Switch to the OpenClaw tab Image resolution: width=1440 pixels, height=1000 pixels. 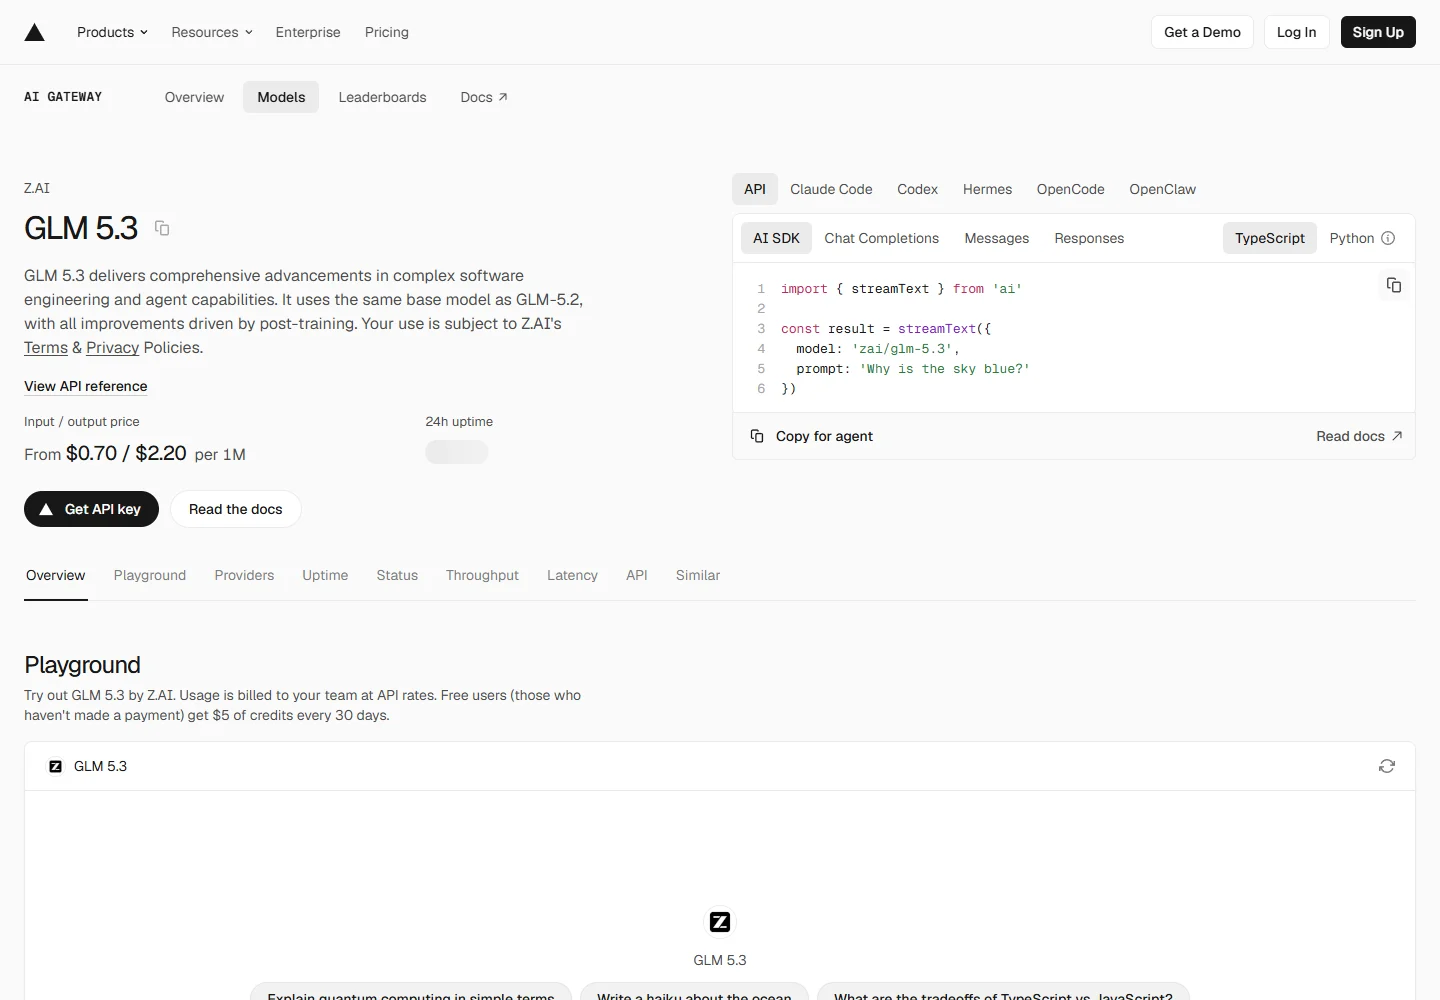[1162, 189]
